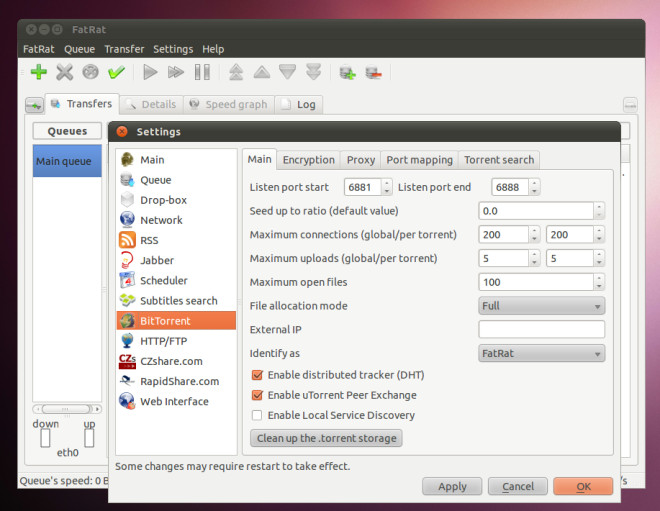
Task: Click the delete with data toolbar icon
Action: [90, 72]
